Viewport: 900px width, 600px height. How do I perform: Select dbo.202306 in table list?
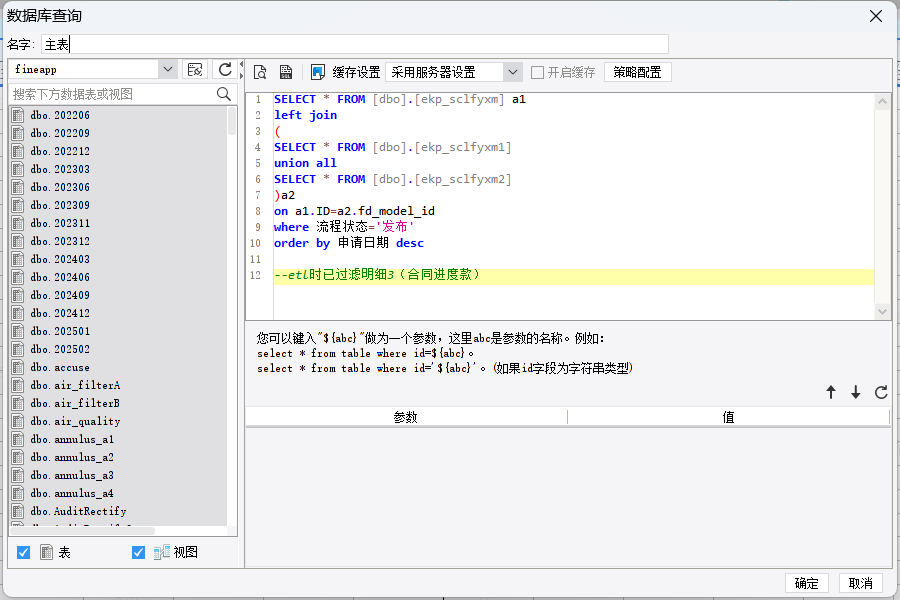point(60,187)
